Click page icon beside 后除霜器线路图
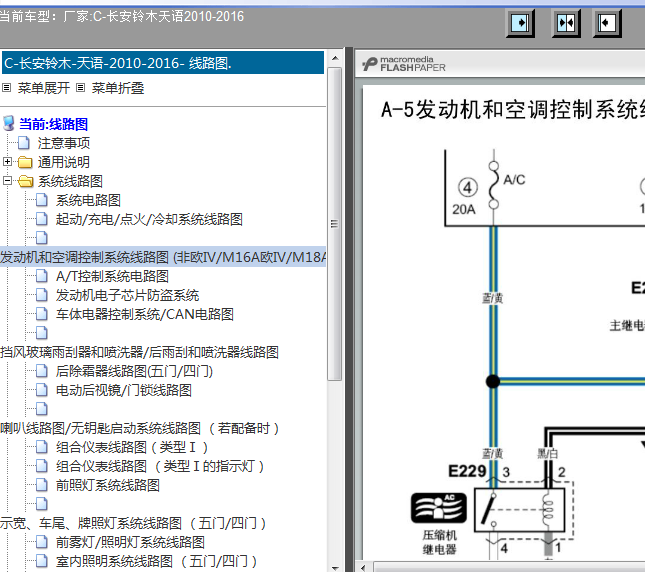This screenshot has width=645, height=572. [x=42, y=371]
